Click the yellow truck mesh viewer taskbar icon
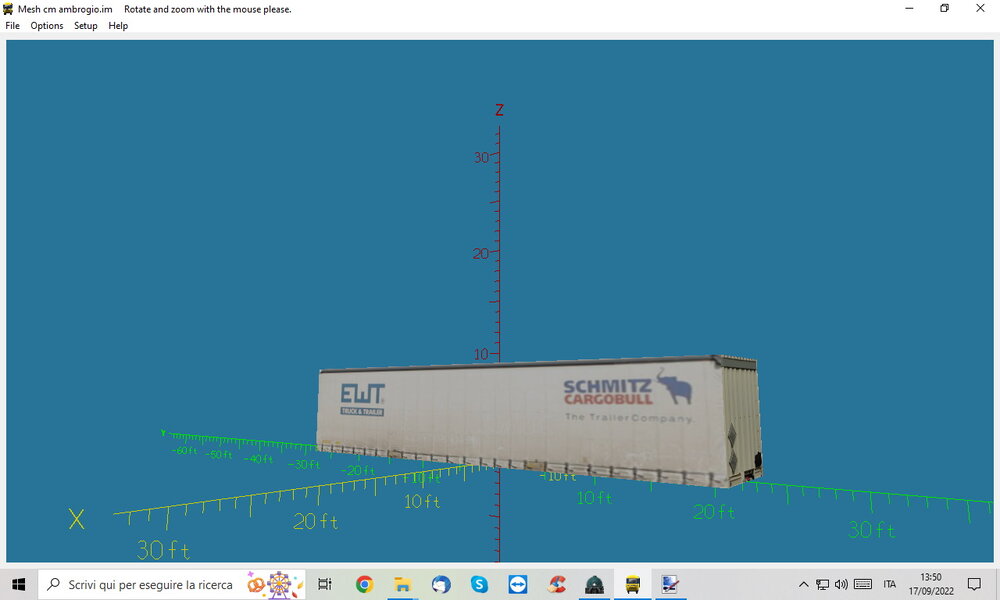Image resolution: width=1000 pixels, height=600 pixels. 633,584
